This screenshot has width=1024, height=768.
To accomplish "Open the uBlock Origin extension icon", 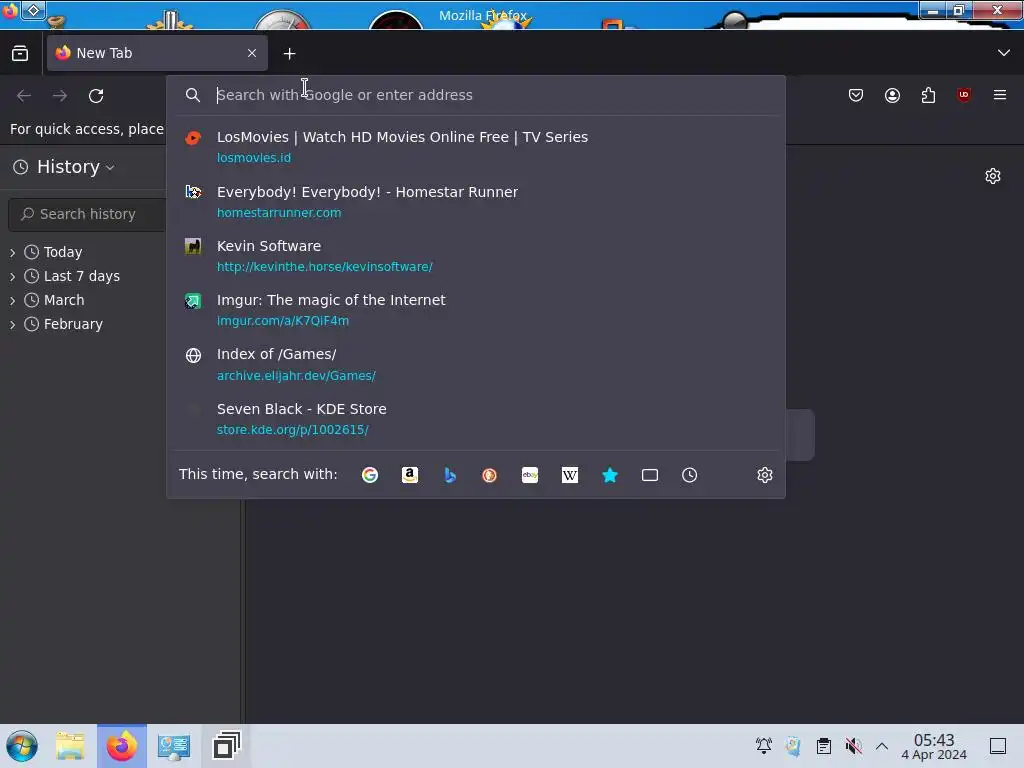I will (x=964, y=95).
